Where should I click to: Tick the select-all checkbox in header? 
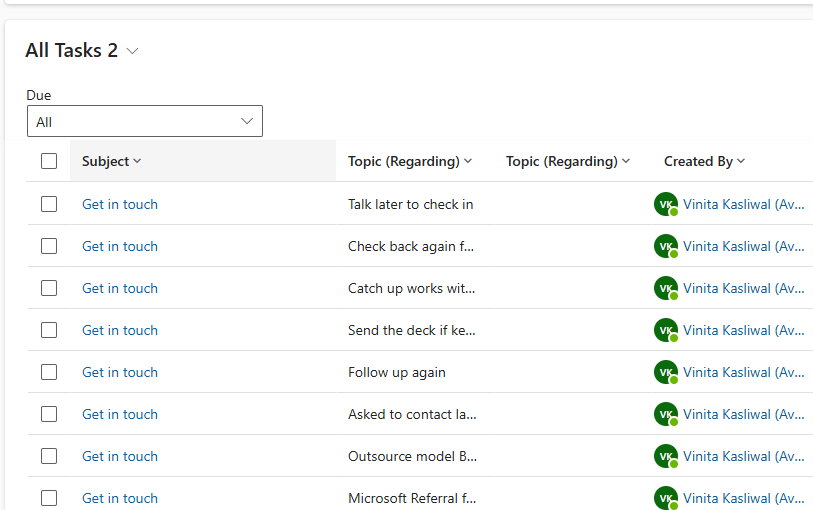[x=49, y=161]
